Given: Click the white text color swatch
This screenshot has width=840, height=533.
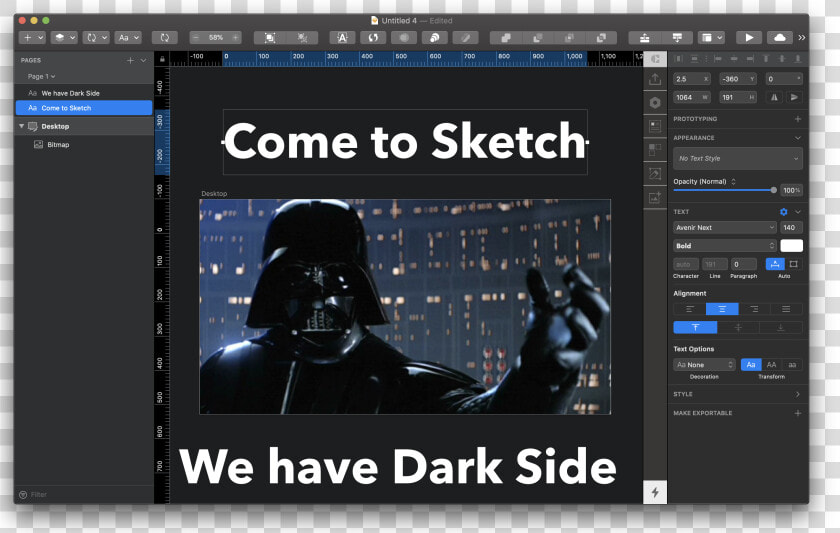Looking at the screenshot, I should click(791, 246).
